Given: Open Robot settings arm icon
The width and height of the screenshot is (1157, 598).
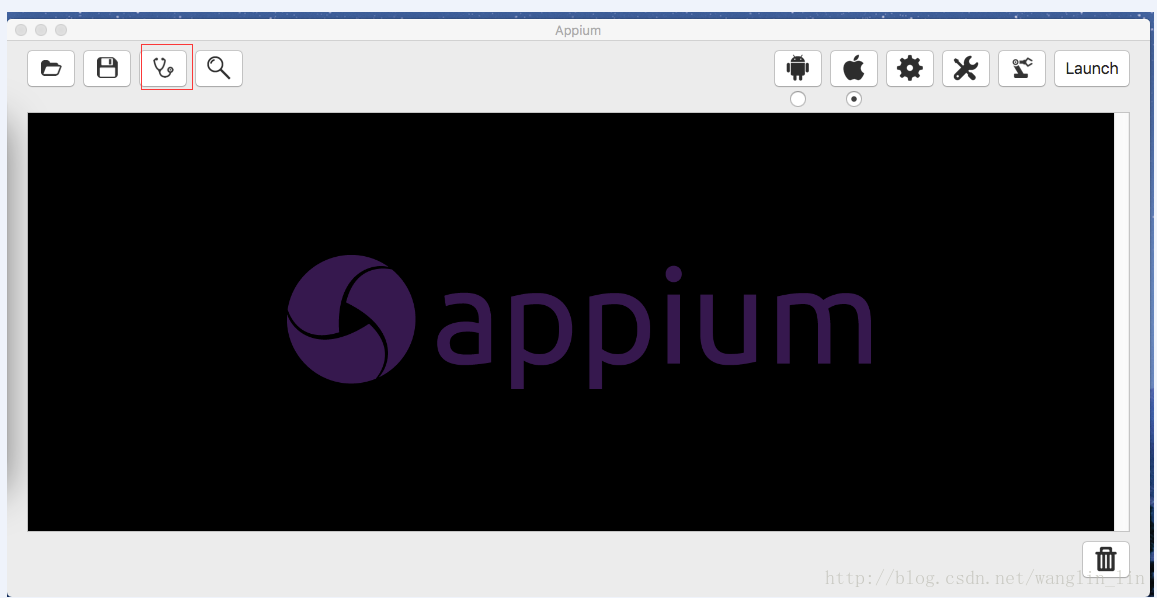Looking at the screenshot, I should click(1022, 69).
